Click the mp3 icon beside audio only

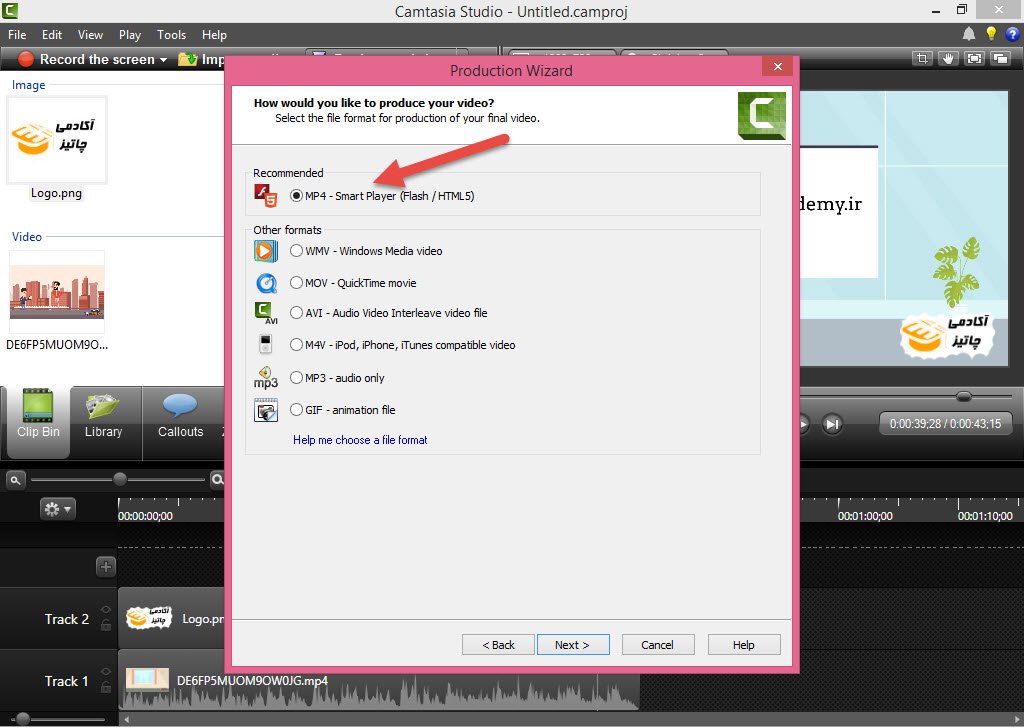pyautogui.click(x=266, y=377)
